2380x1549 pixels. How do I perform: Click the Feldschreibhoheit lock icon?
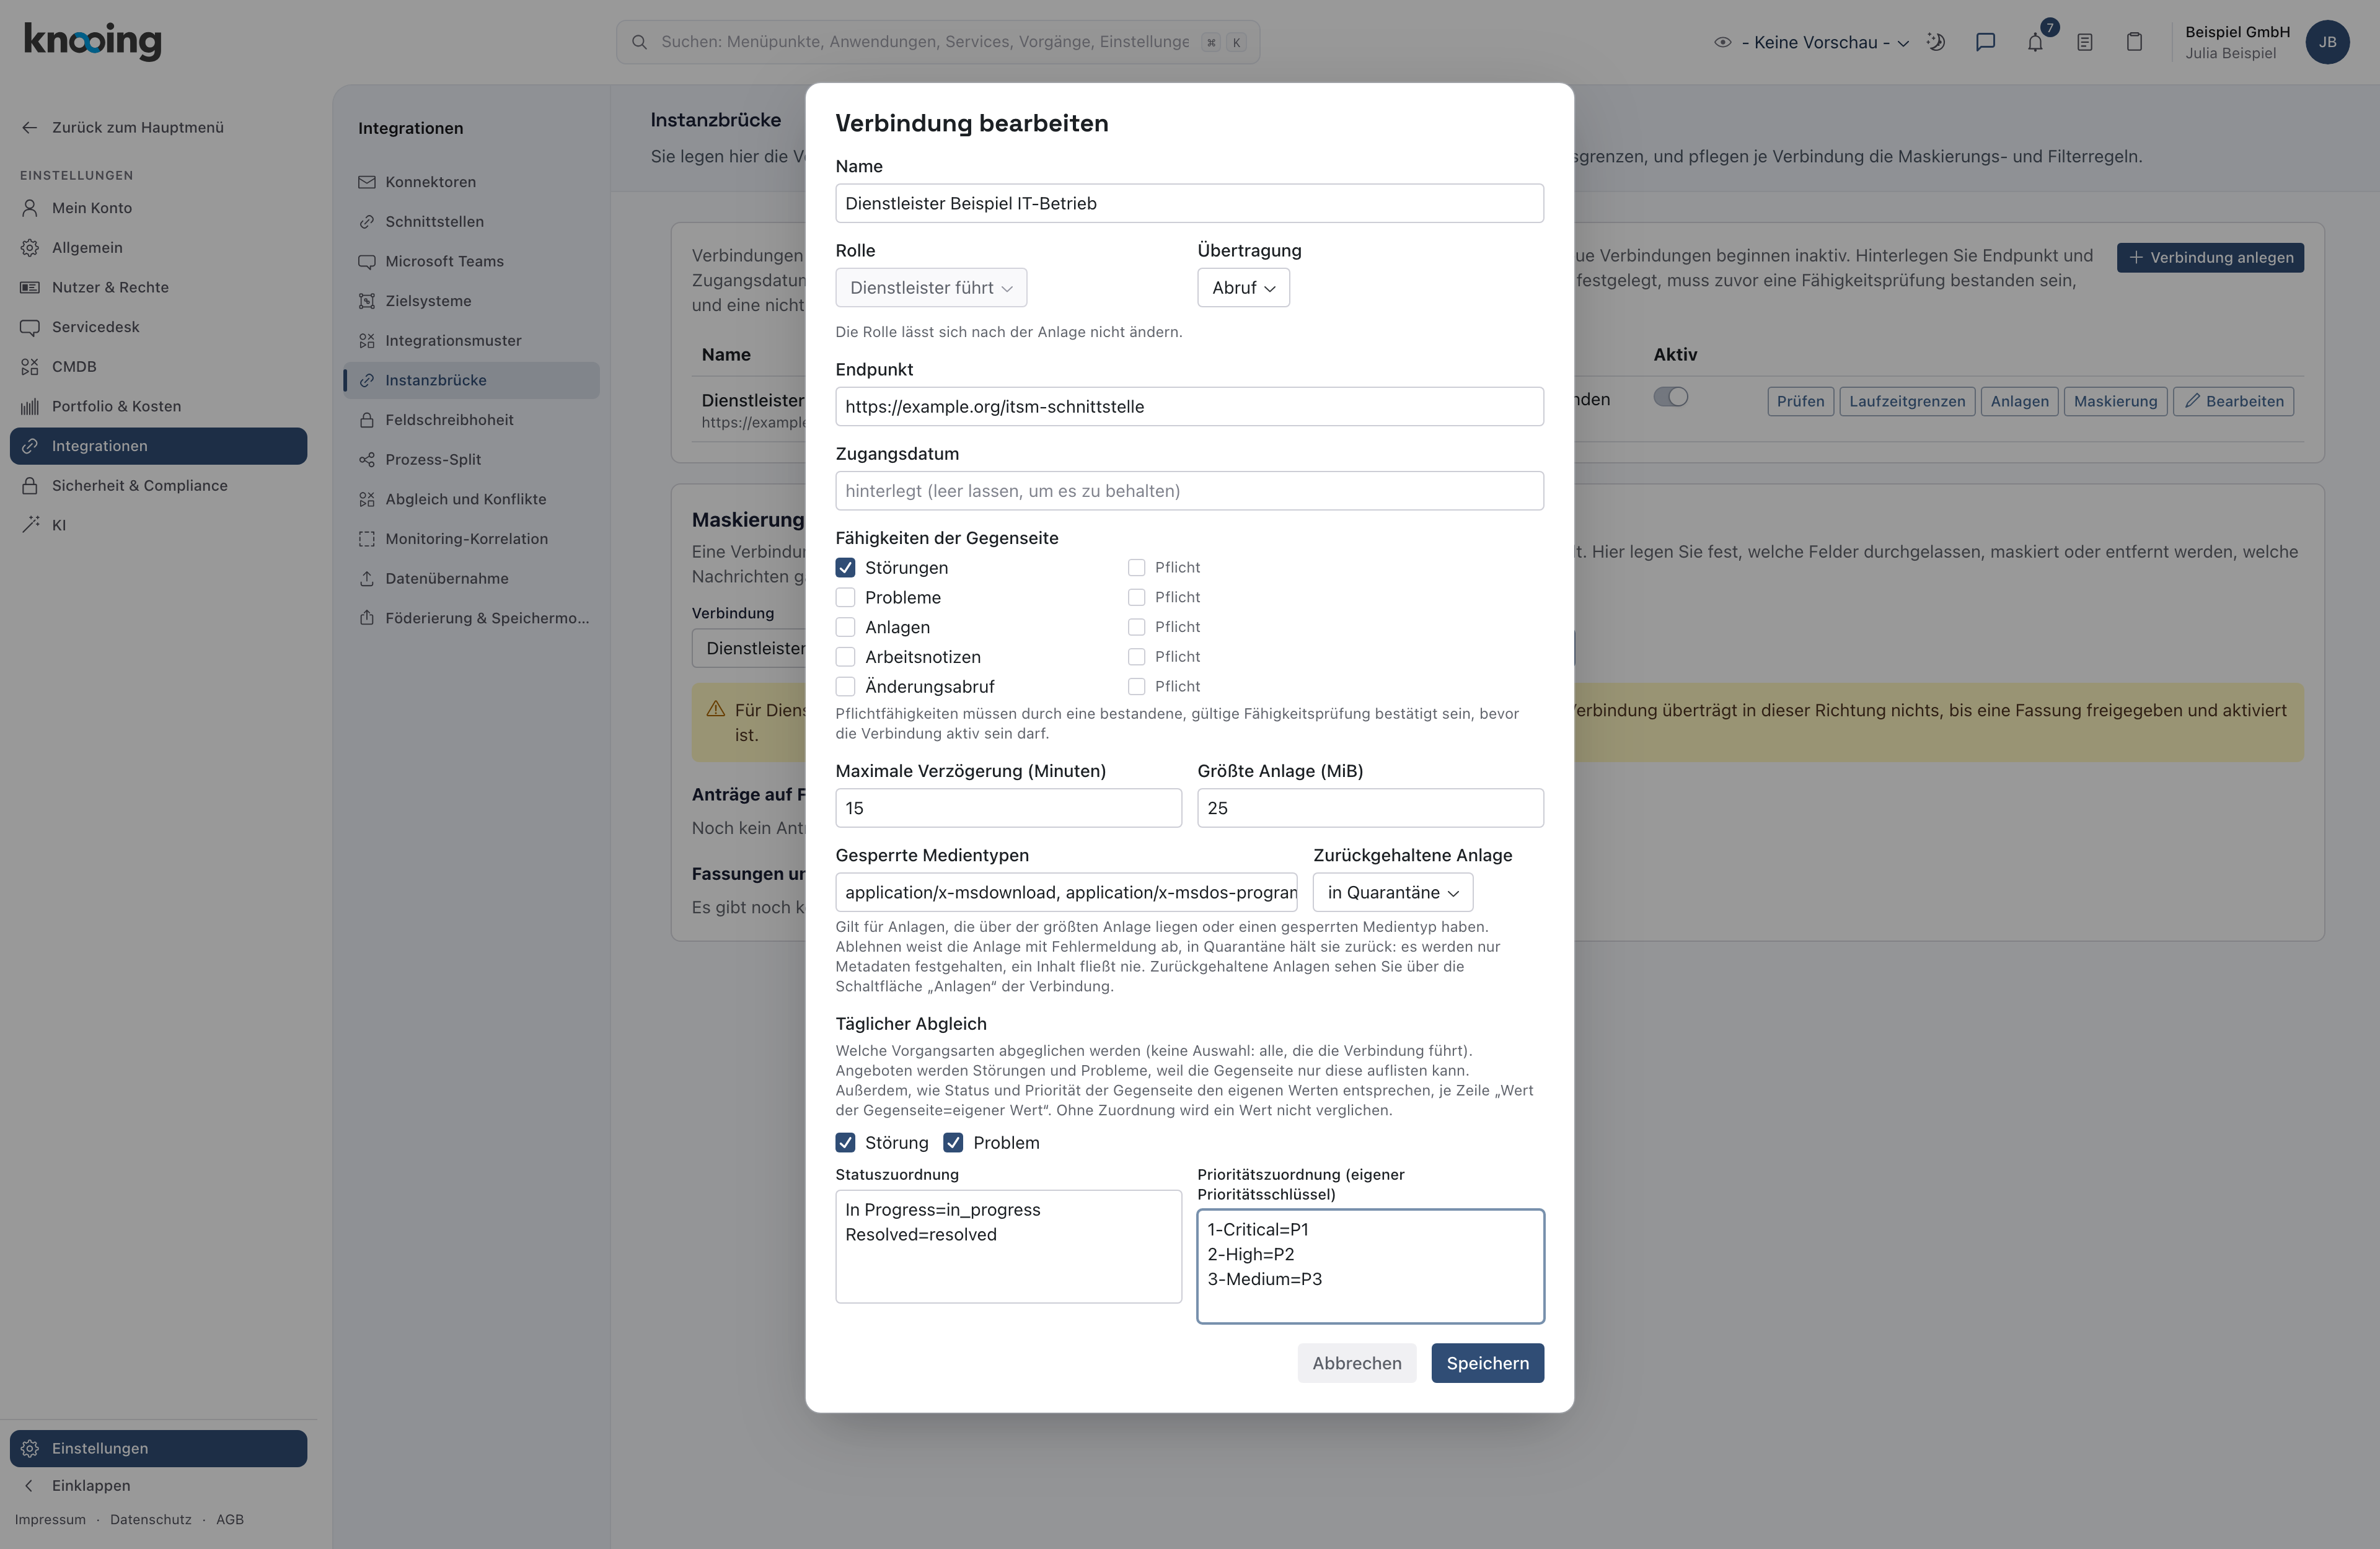[x=367, y=420]
